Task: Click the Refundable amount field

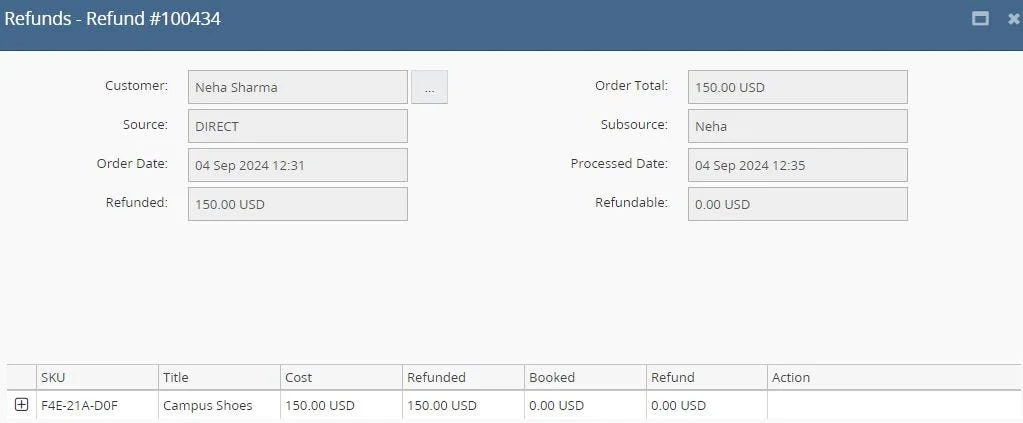Action: tap(797, 204)
